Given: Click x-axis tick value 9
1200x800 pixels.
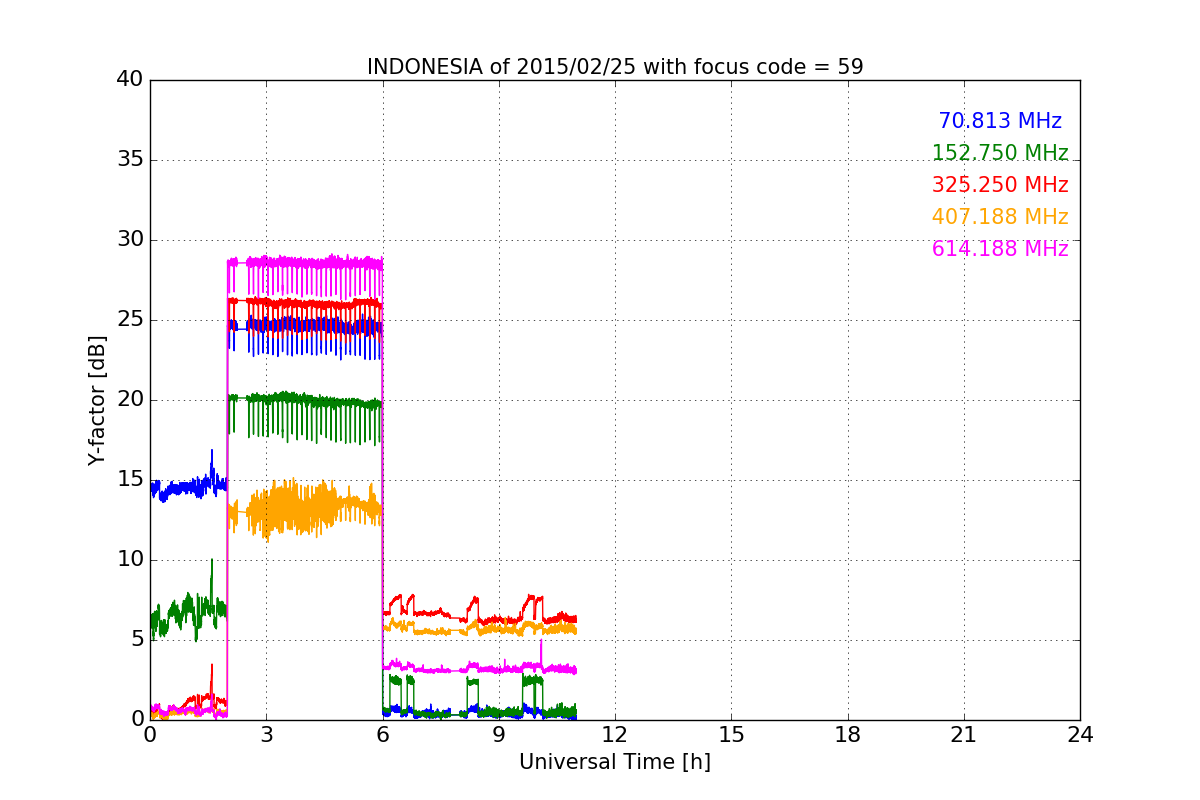Looking at the screenshot, I should 499,735.
